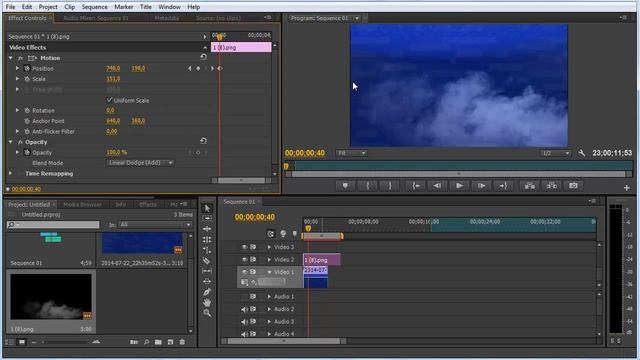Image resolution: width=640 pixels, height=360 pixels.
Task: Open Program monitor settings wrench
Action: (x=582, y=153)
